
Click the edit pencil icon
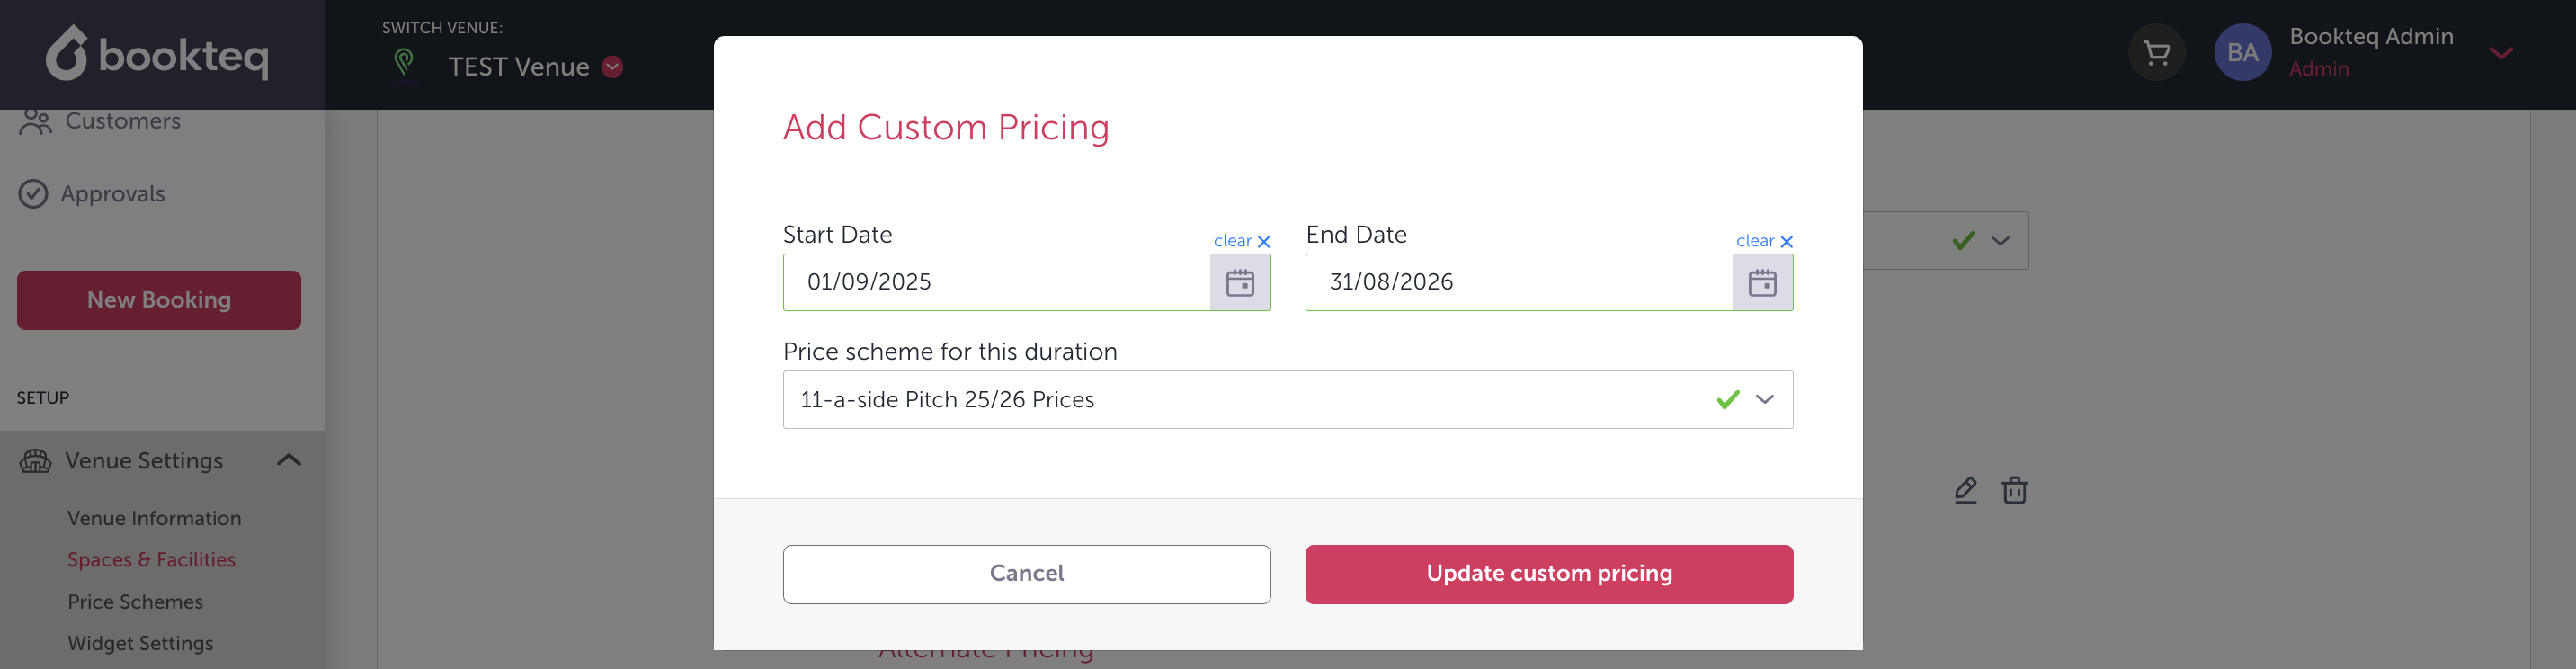(x=1965, y=490)
